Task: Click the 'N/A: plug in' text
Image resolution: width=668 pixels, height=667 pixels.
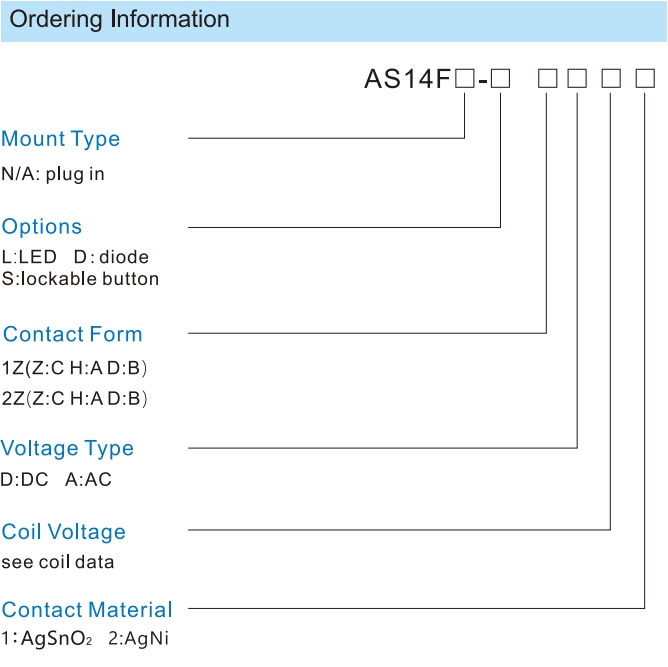Action: click(x=53, y=174)
